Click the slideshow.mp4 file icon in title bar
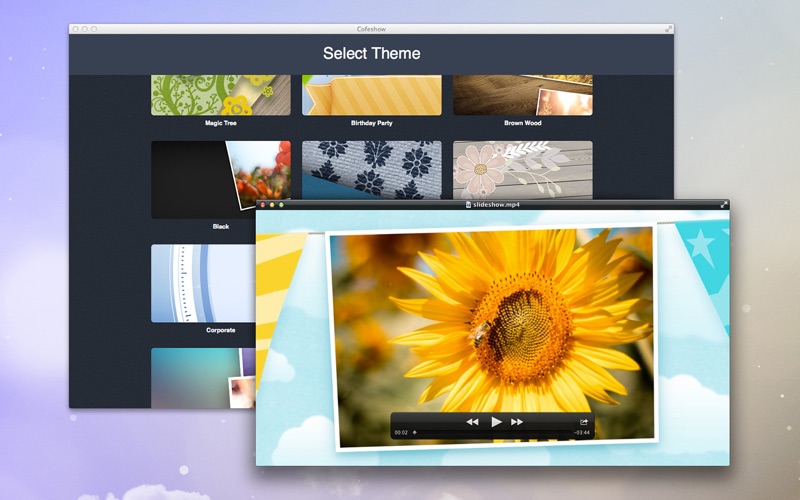 [x=470, y=204]
